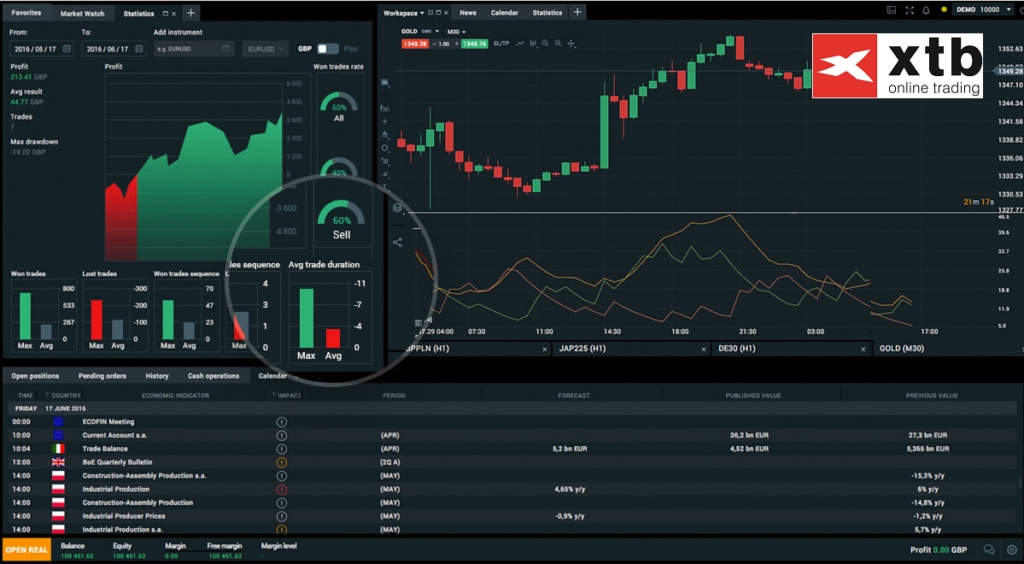Open settings gear in bottom right

1012,550
